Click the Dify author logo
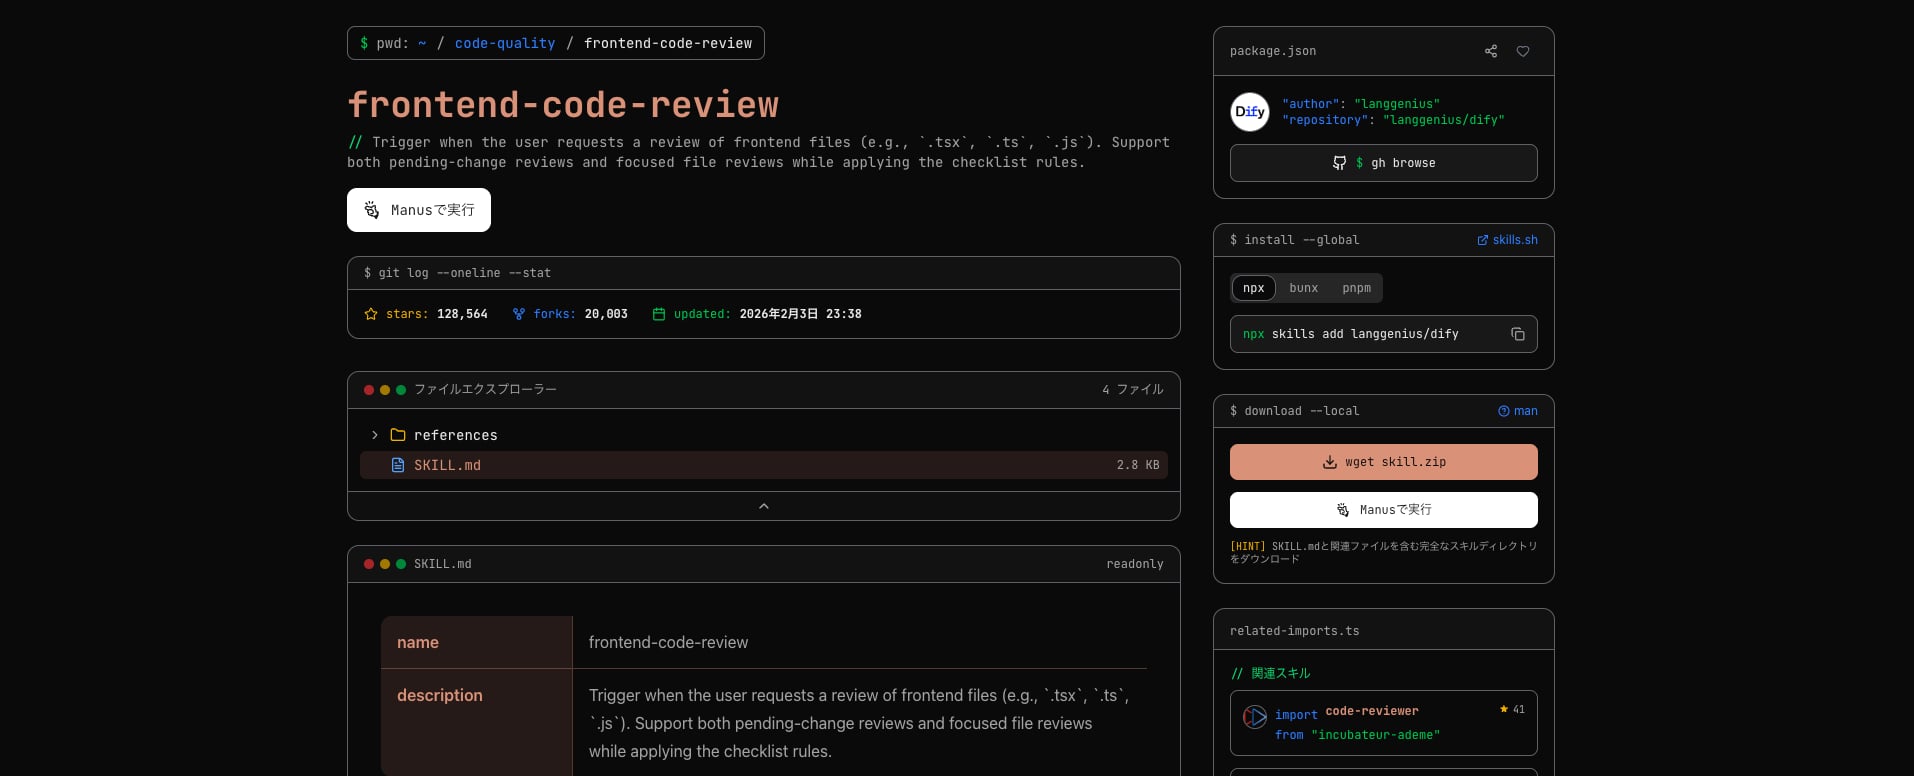 tap(1249, 112)
